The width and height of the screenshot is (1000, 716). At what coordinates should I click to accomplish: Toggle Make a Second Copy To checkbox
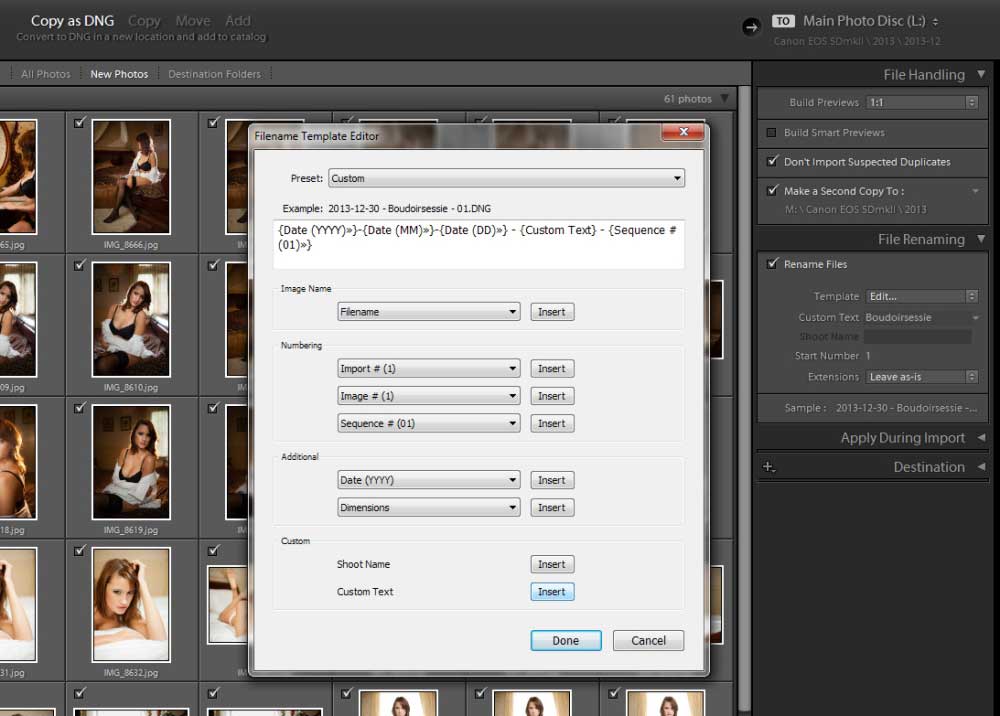click(x=772, y=191)
